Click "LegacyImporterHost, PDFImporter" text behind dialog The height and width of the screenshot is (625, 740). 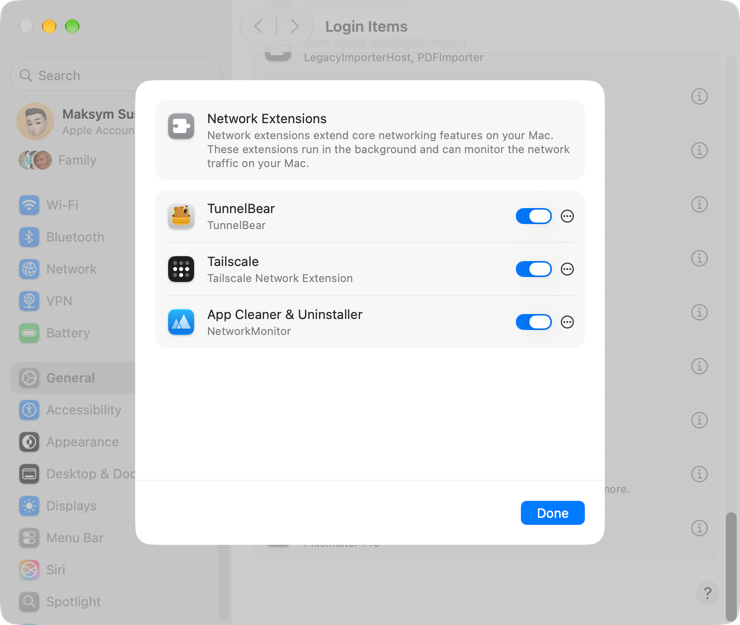[394, 58]
